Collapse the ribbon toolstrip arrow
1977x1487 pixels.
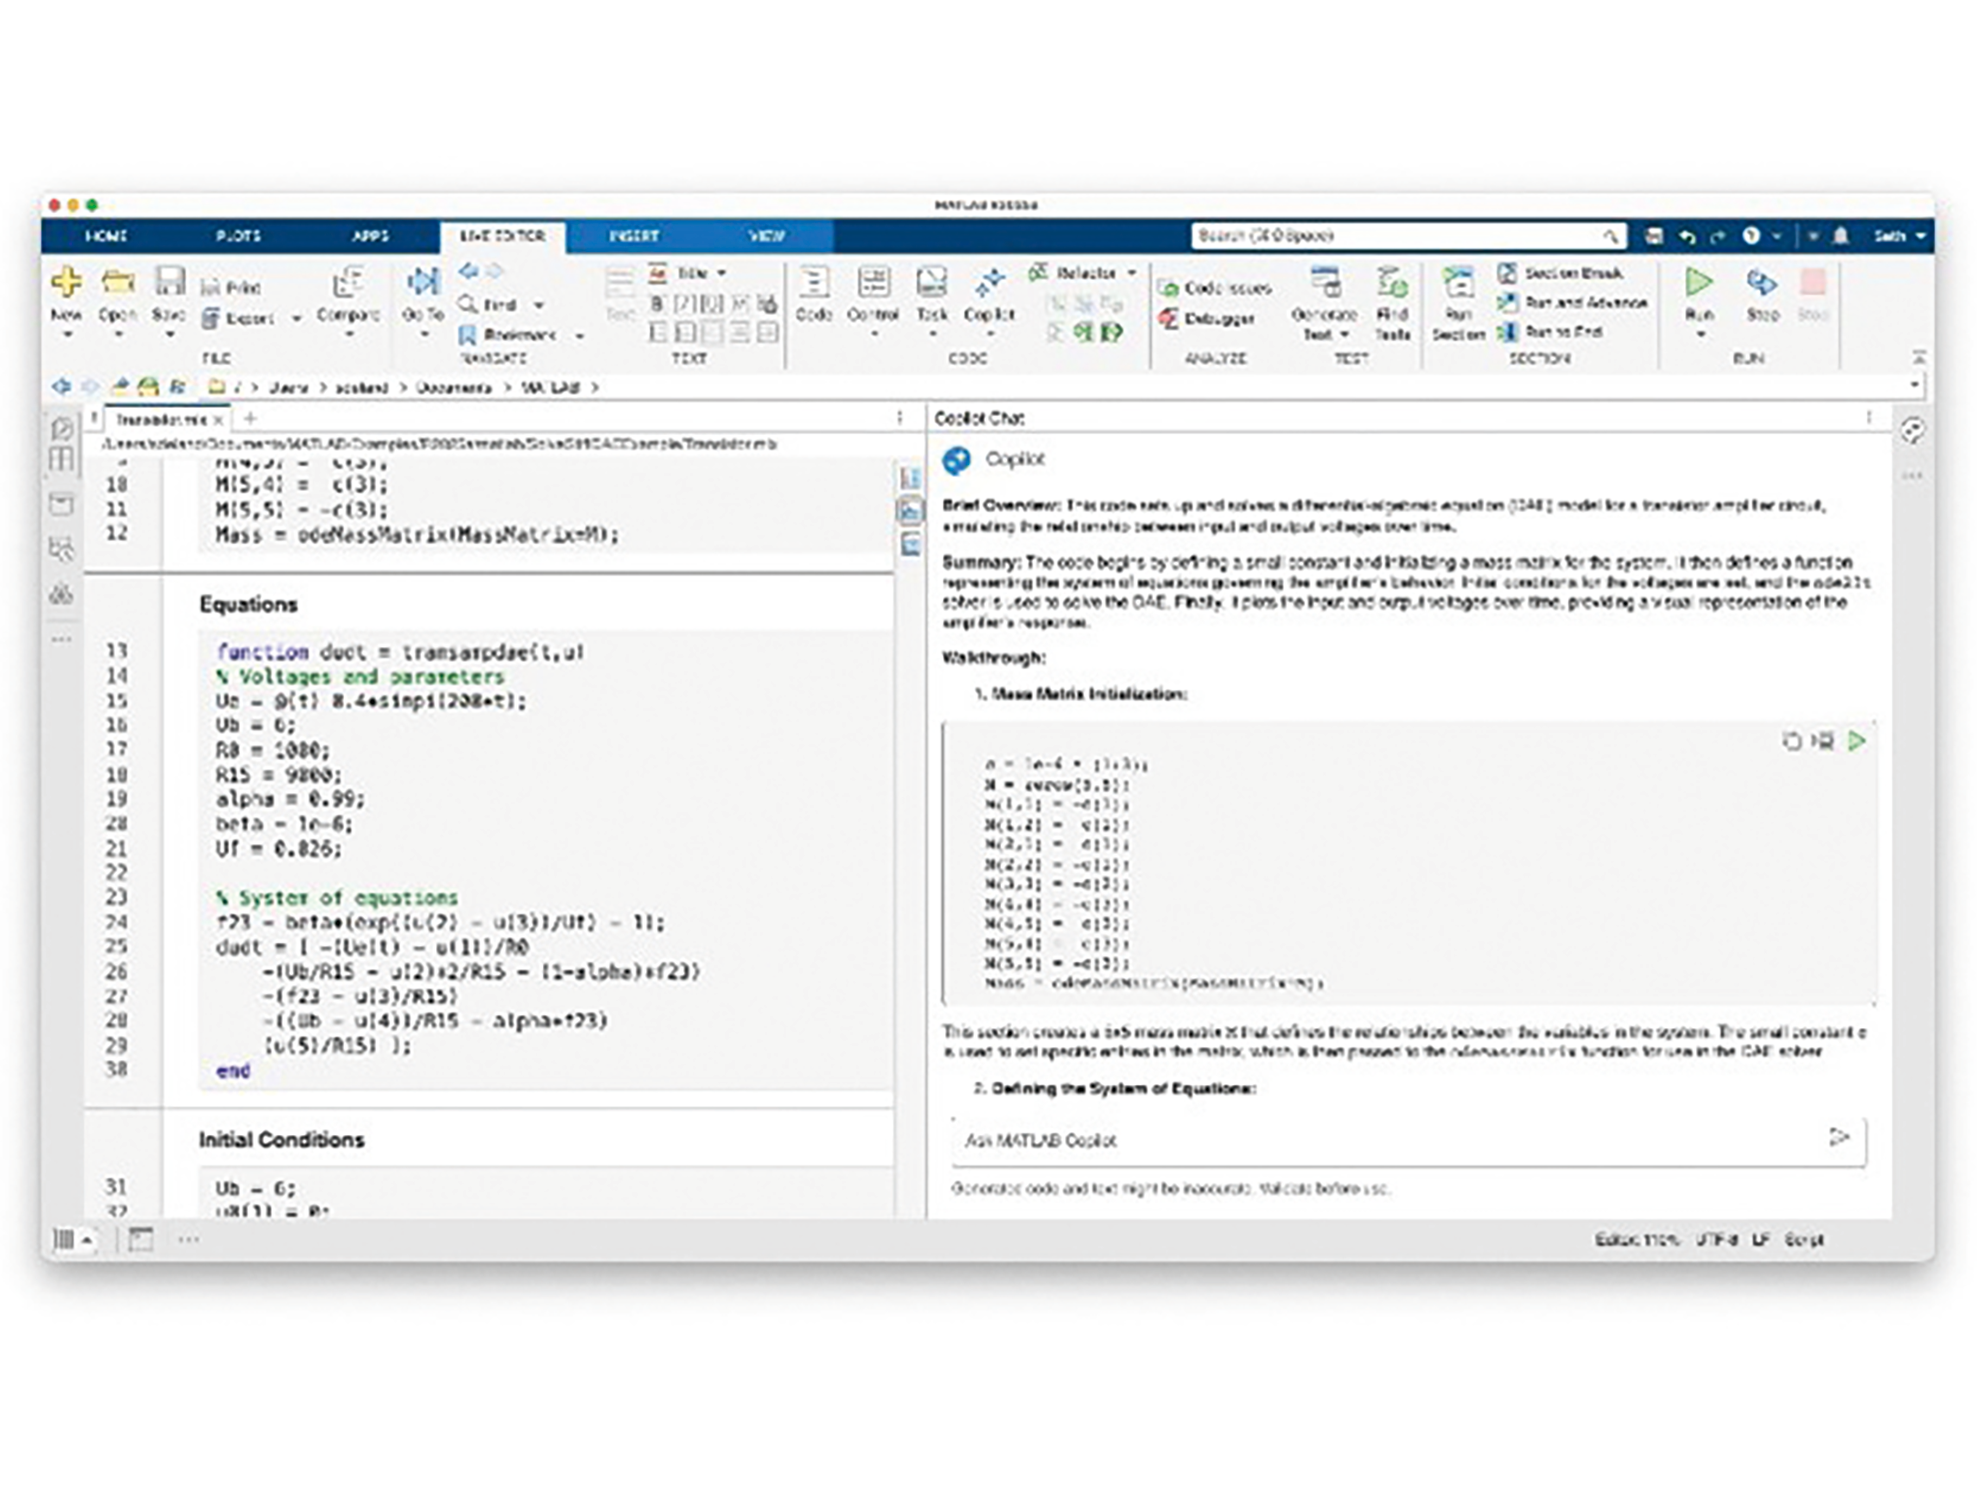[x=1919, y=356]
